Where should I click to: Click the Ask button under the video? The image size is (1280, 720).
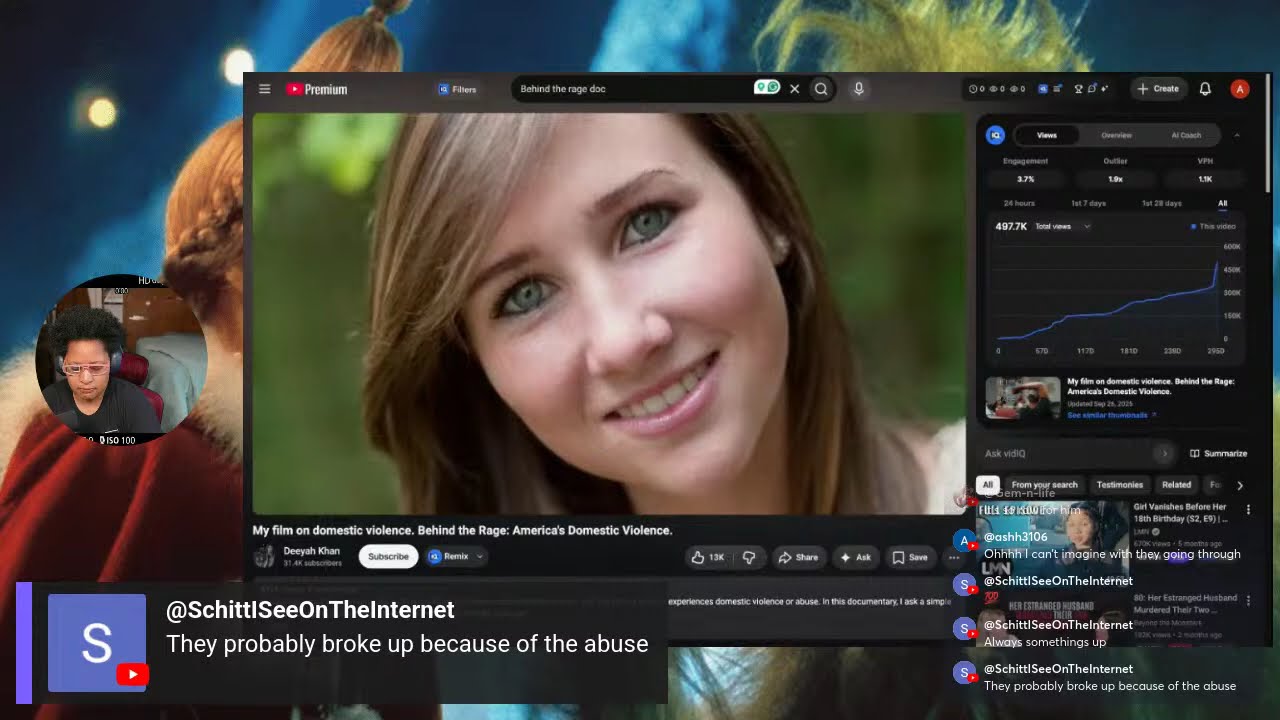pos(856,557)
